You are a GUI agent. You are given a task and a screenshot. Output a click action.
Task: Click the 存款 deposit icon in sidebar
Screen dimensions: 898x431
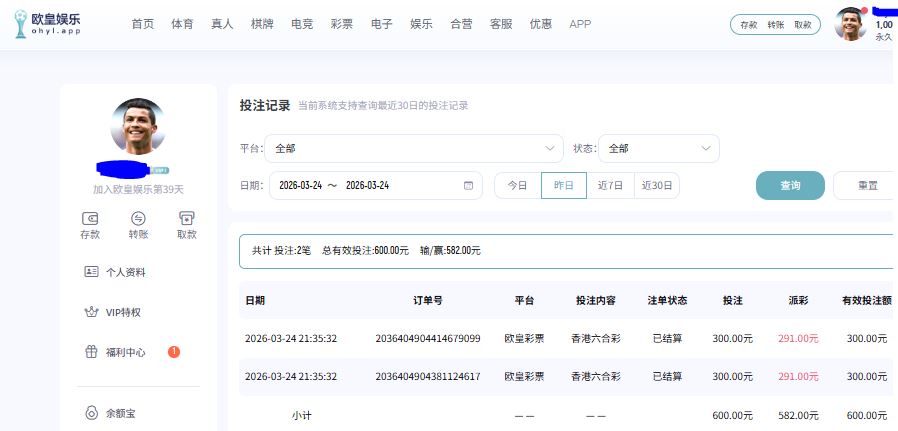coord(90,220)
